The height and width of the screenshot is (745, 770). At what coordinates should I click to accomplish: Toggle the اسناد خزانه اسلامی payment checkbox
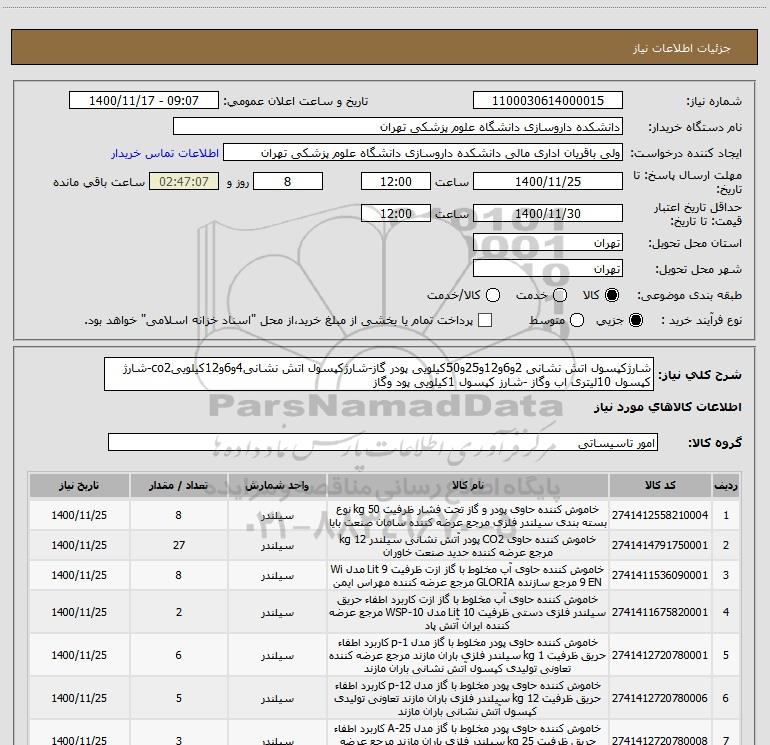485,320
